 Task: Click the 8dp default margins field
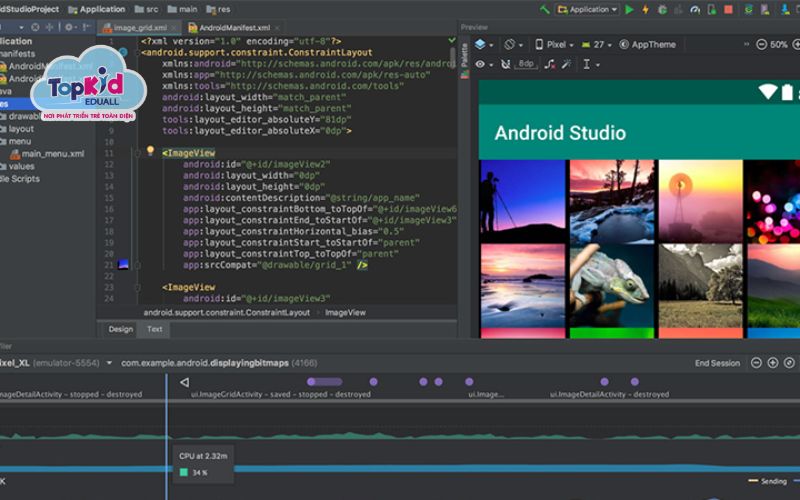pos(526,64)
